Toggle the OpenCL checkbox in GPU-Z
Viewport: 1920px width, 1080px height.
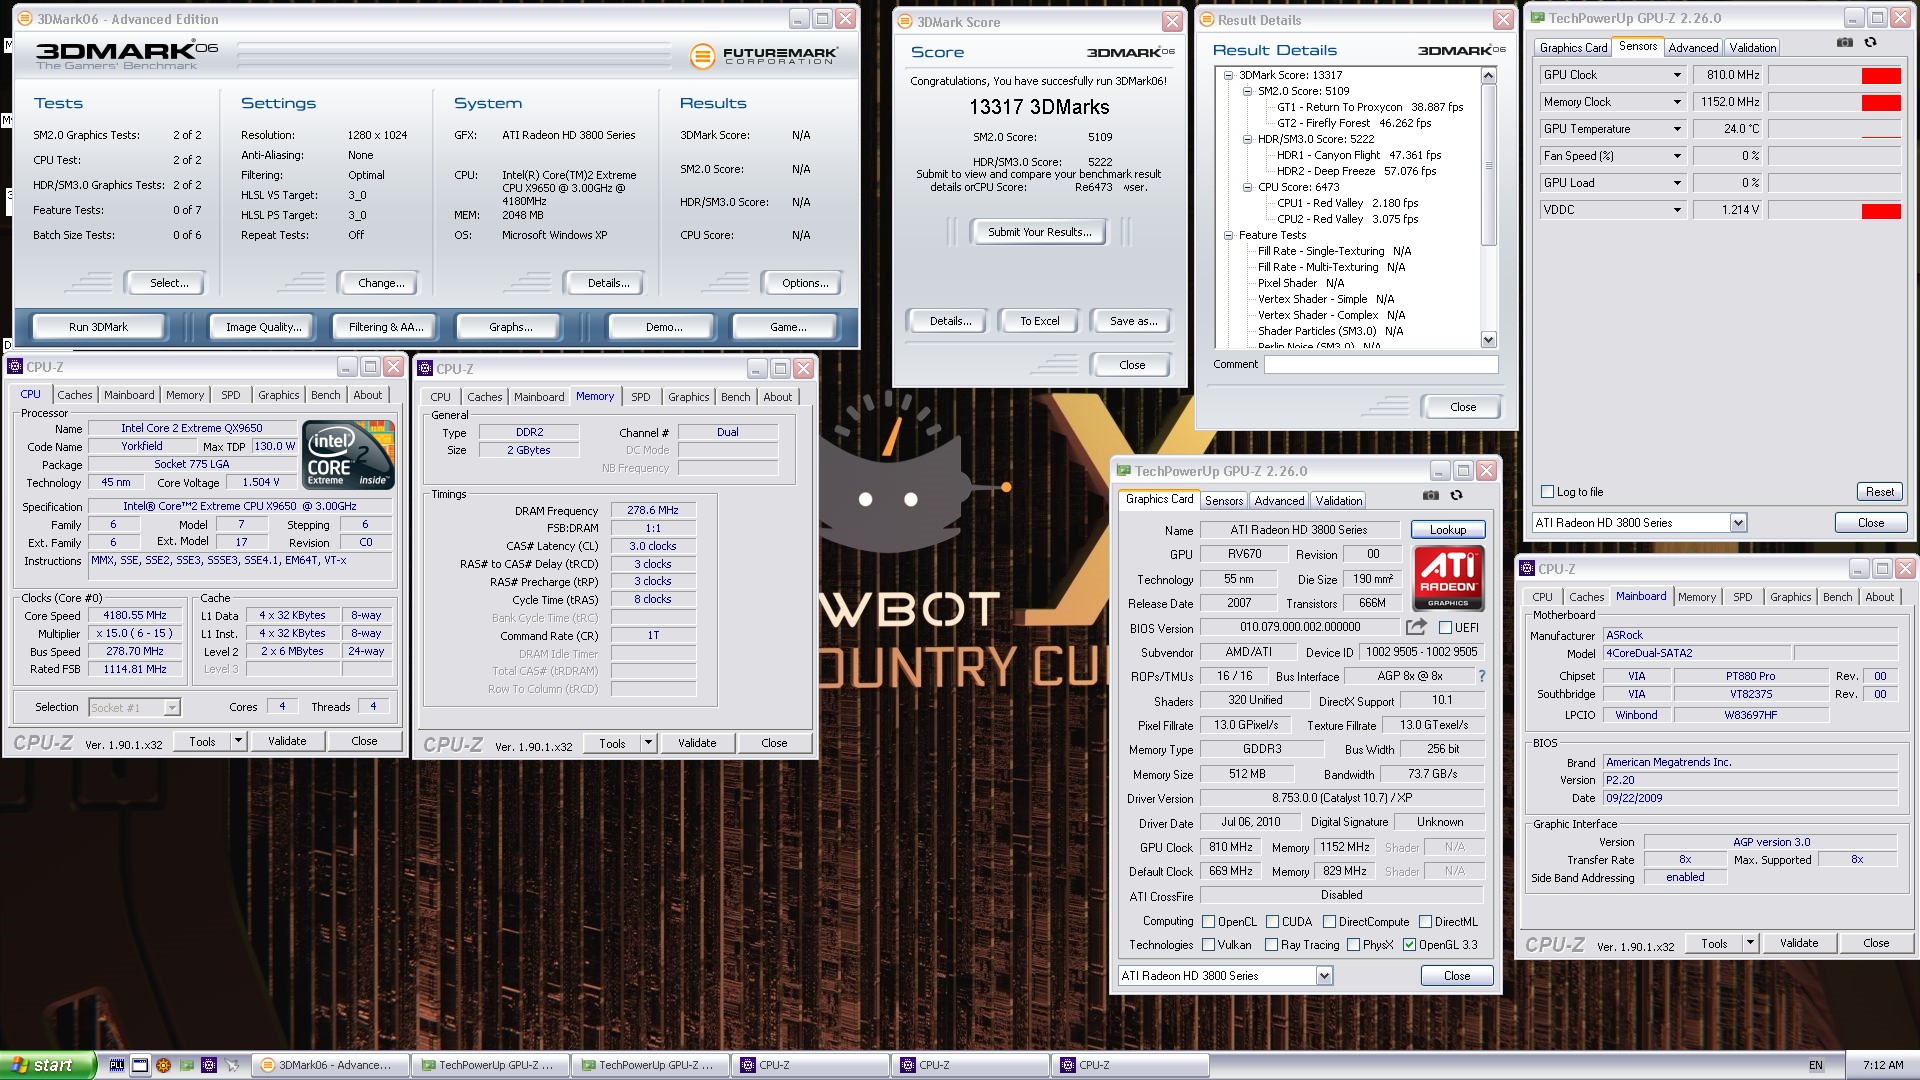(1208, 922)
